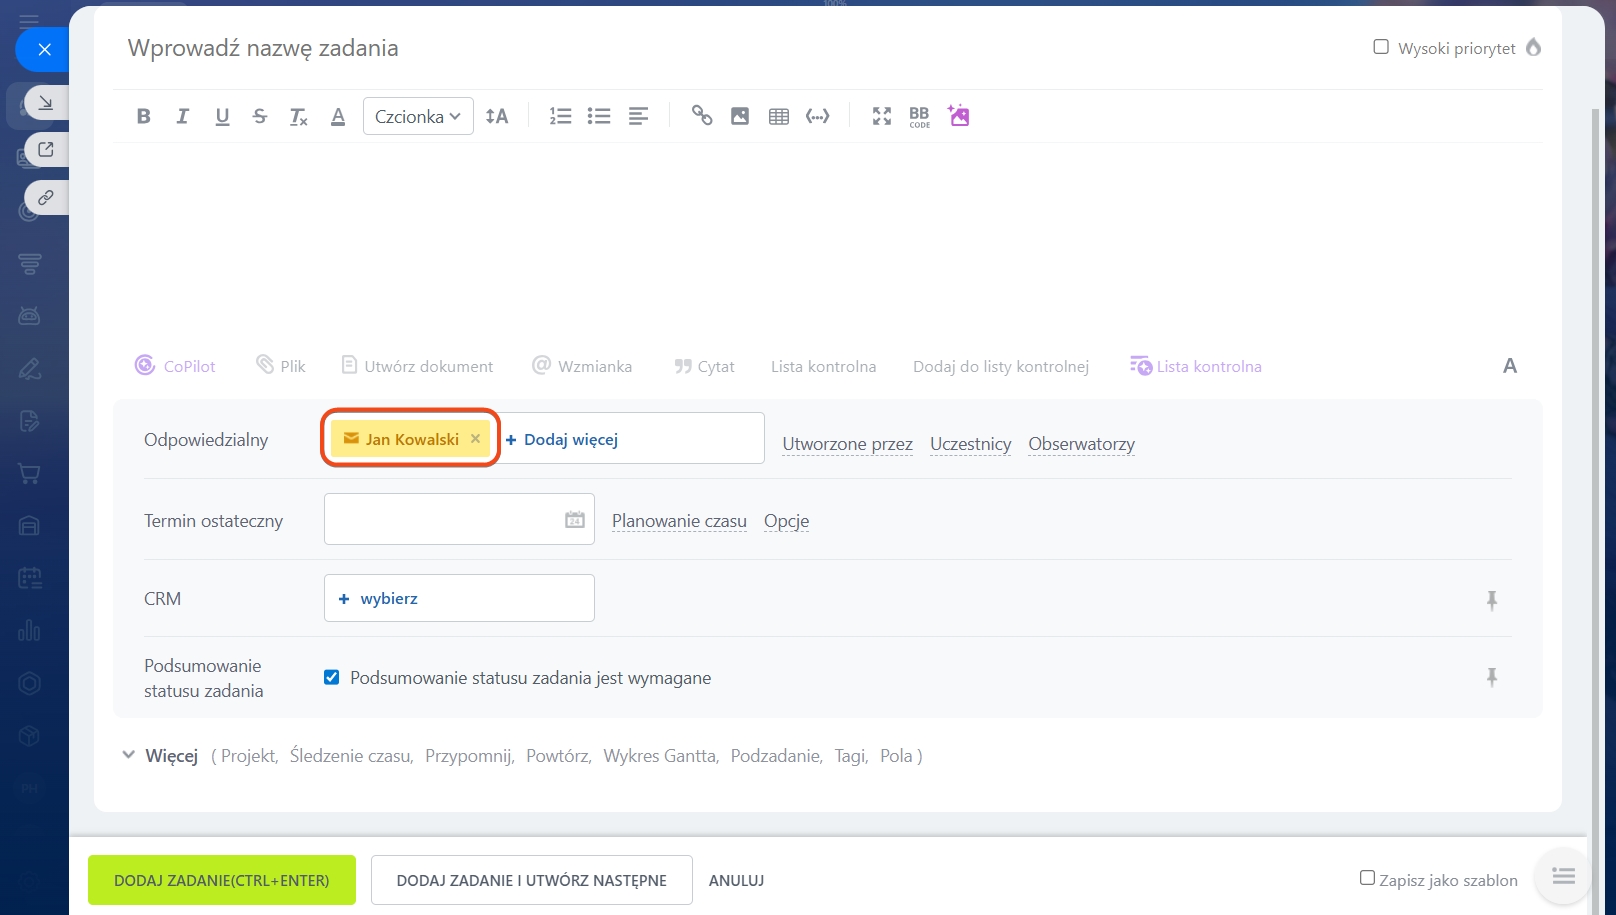Open calendar picker for deadline
Viewport: 1616px width, 915px height.
(x=575, y=520)
